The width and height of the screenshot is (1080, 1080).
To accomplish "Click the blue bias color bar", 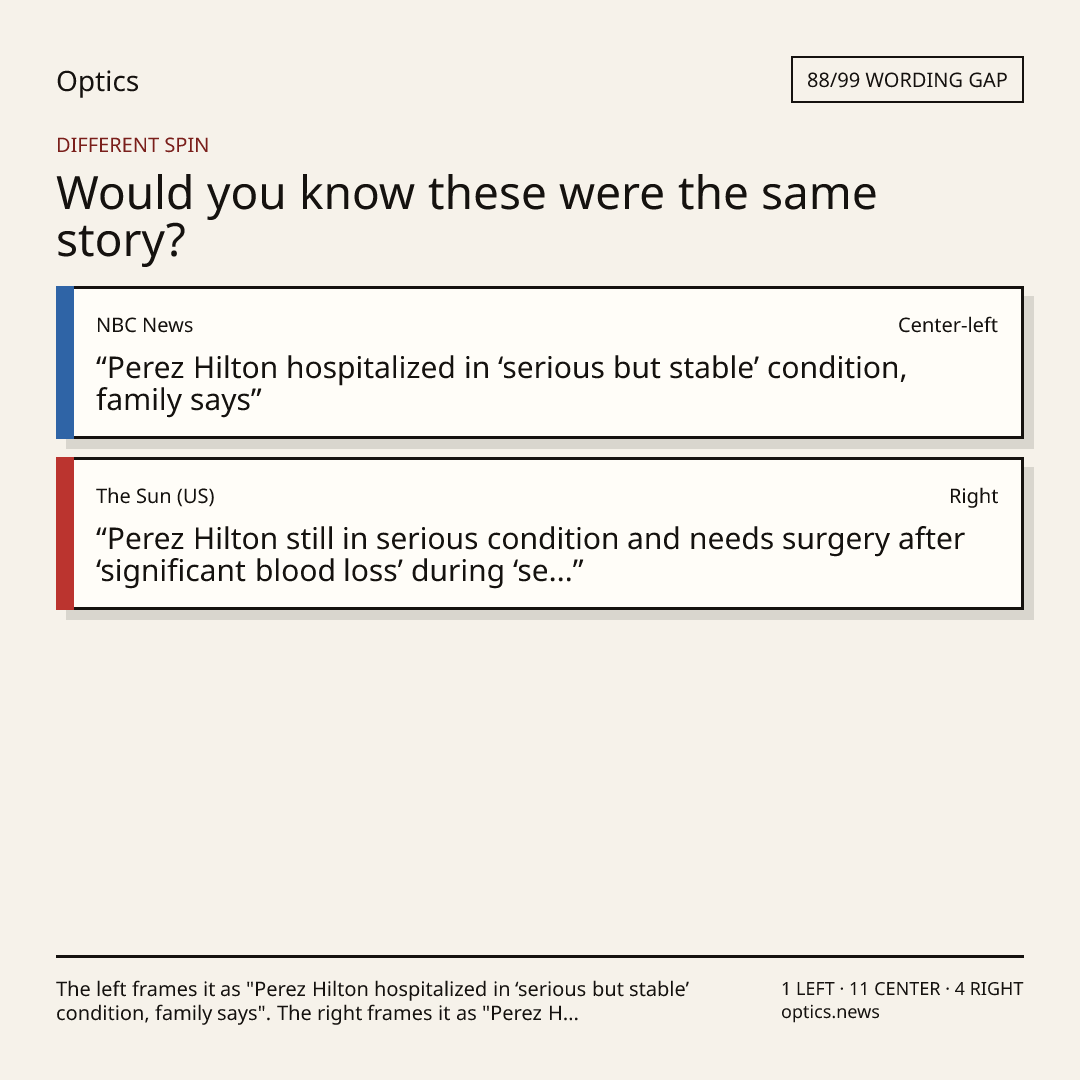I will pos(65,362).
